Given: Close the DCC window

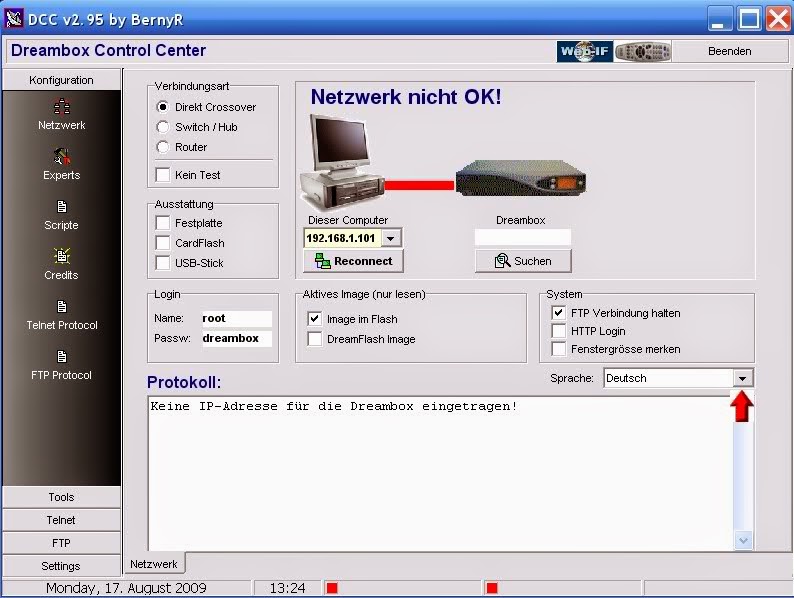Looking at the screenshot, I should 778,19.
